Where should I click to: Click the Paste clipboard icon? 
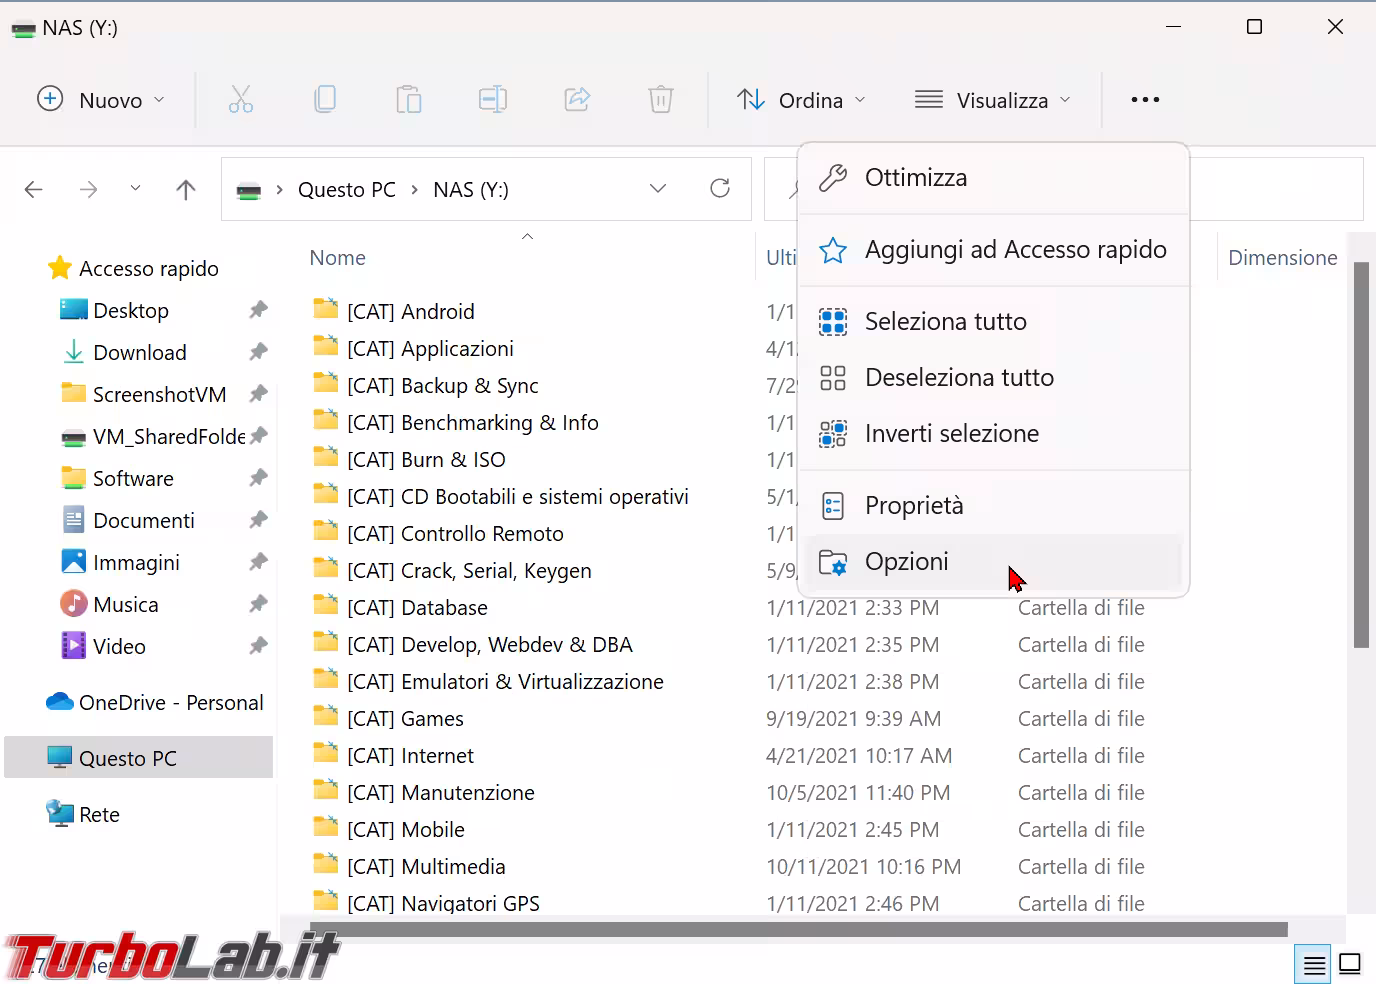[x=408, y=100]
